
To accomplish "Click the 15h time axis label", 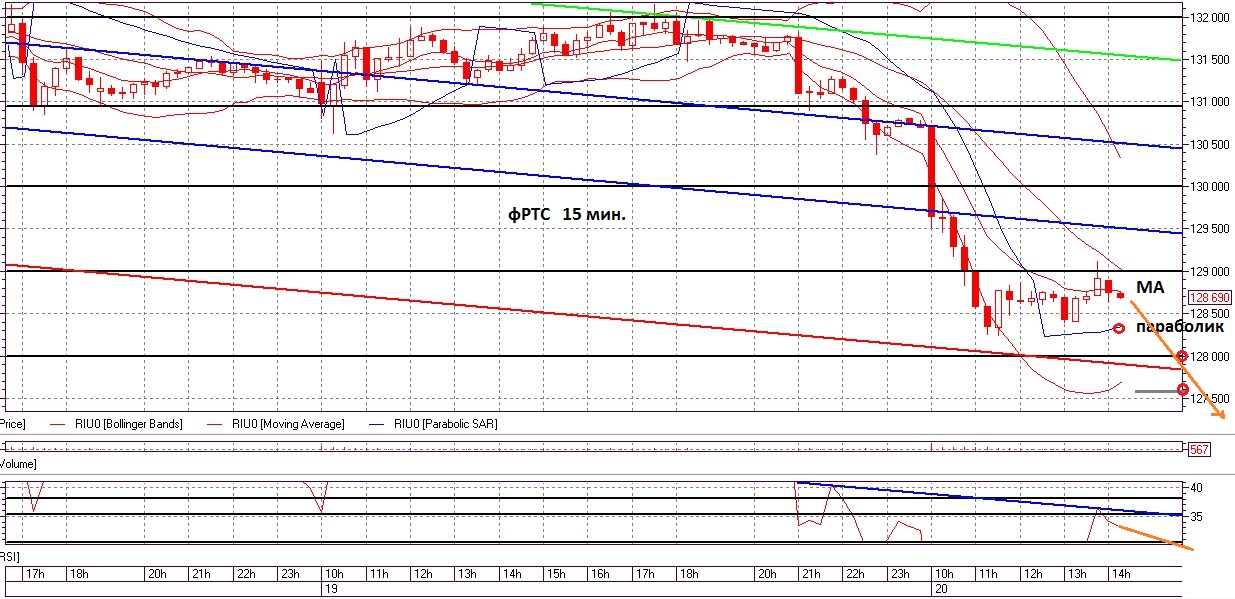I will coord(556,574).
